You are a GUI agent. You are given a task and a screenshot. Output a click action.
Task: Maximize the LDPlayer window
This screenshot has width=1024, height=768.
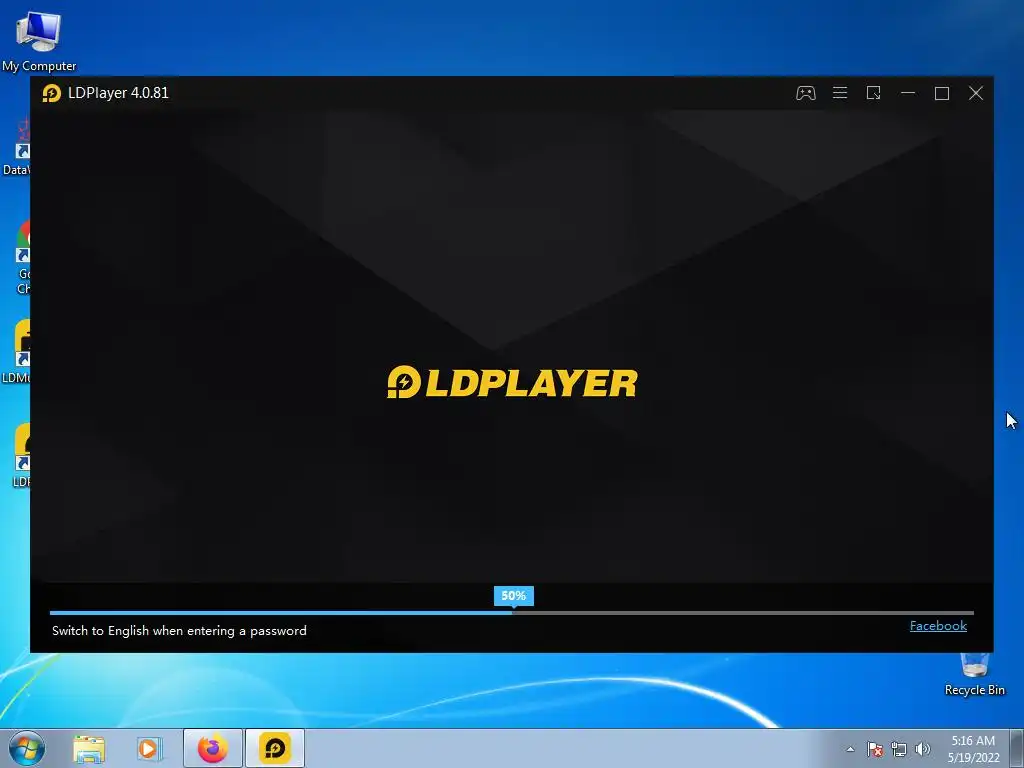coord(942,93)
